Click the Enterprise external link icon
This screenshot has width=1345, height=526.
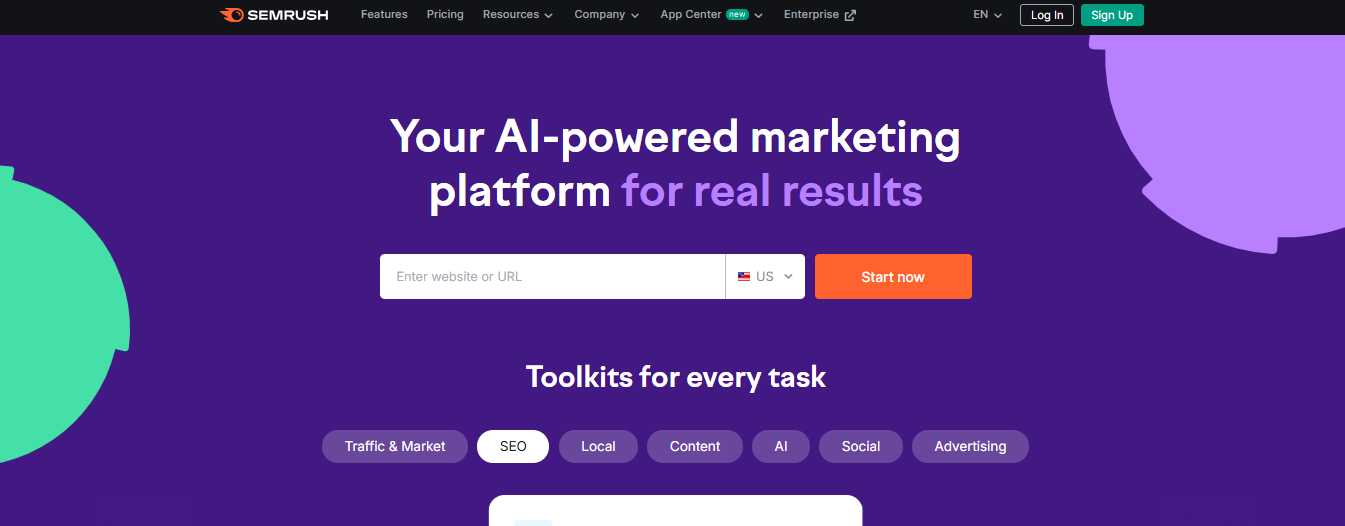coord(850,15)
